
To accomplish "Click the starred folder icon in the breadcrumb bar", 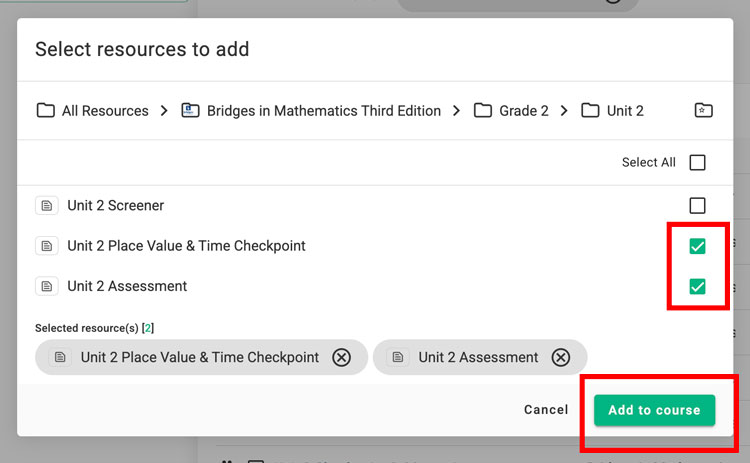I will pos(703,111).
